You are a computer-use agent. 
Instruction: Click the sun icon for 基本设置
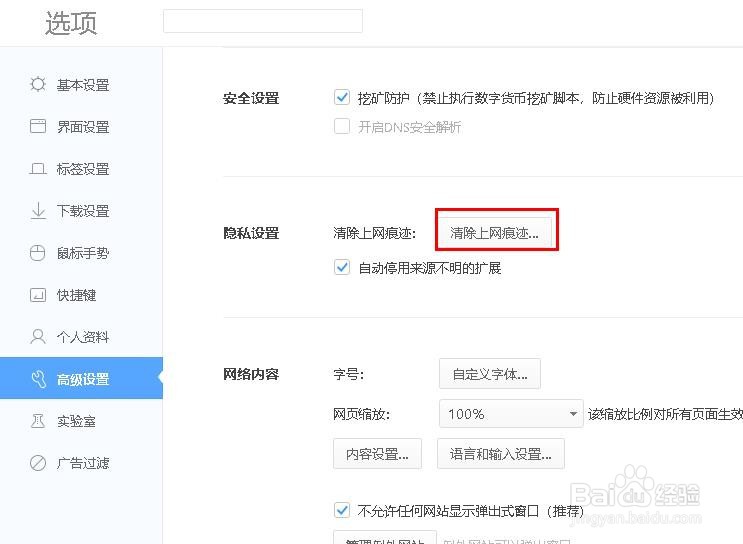pyautogui.click(x=38, y=84)
